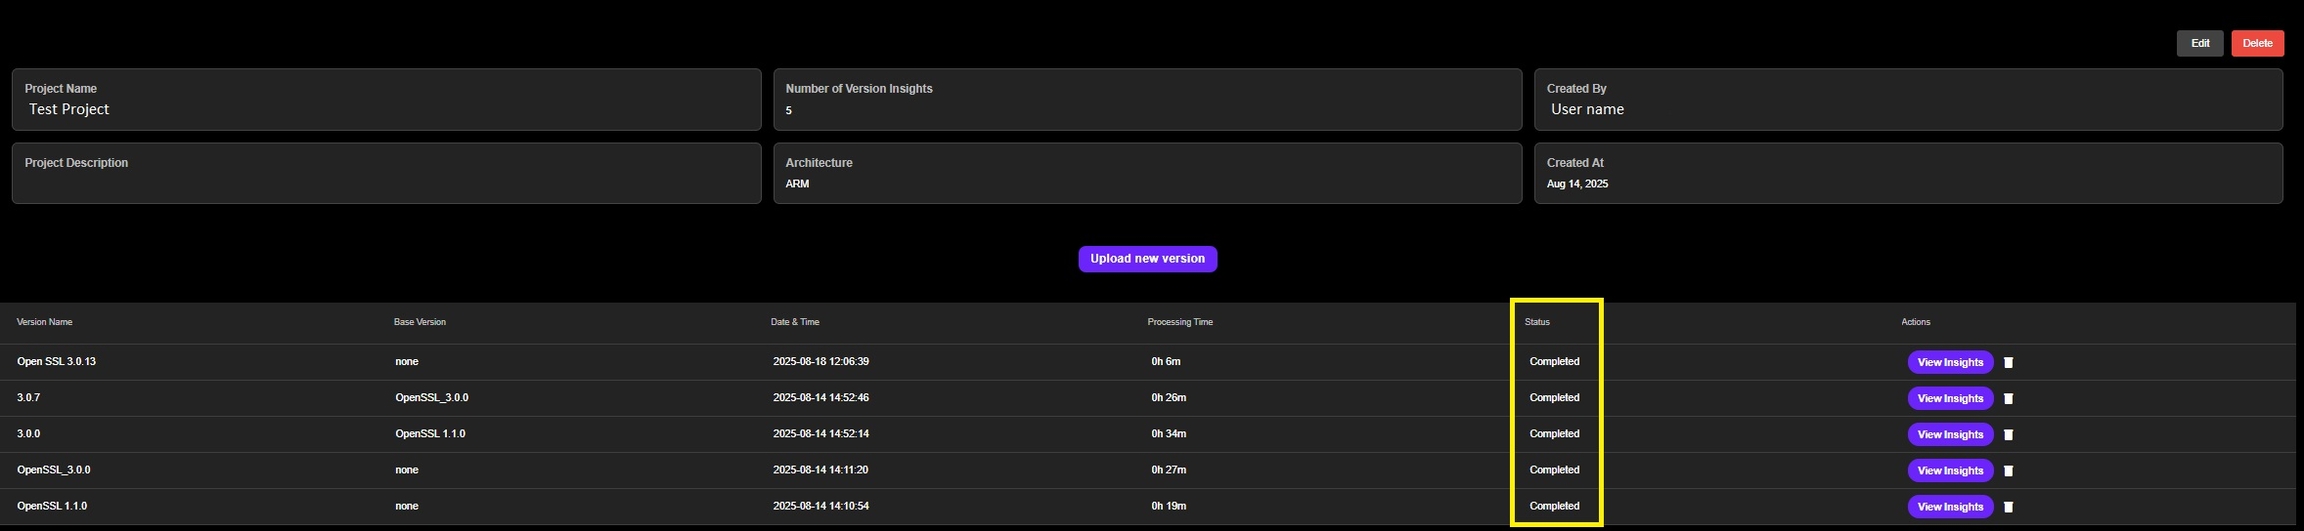View Insights for OpenSSL_3.0.0
This screenshot has width=2304, height=531.
point(1950,470)
